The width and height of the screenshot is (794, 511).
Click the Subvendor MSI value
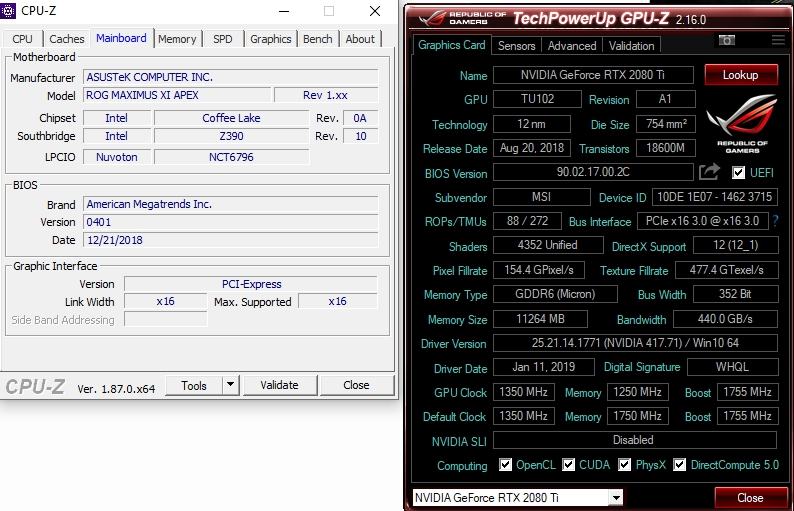pyautogui.click(x=542, y=197)
